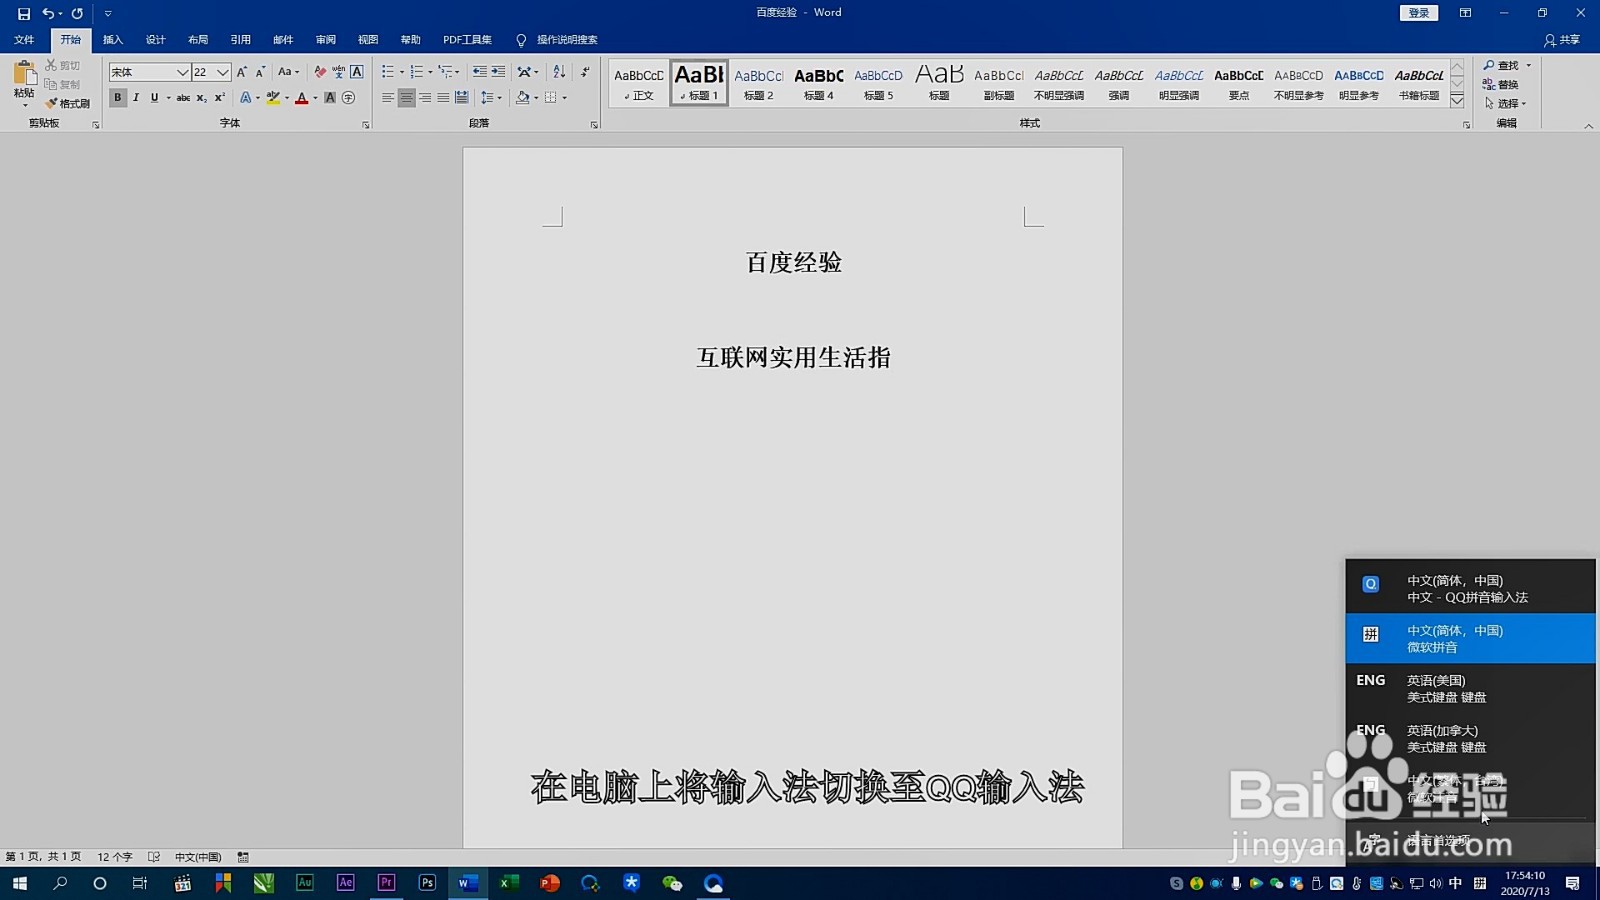Align text to the right
The image size is (1600, 900).
click(425, 98)
